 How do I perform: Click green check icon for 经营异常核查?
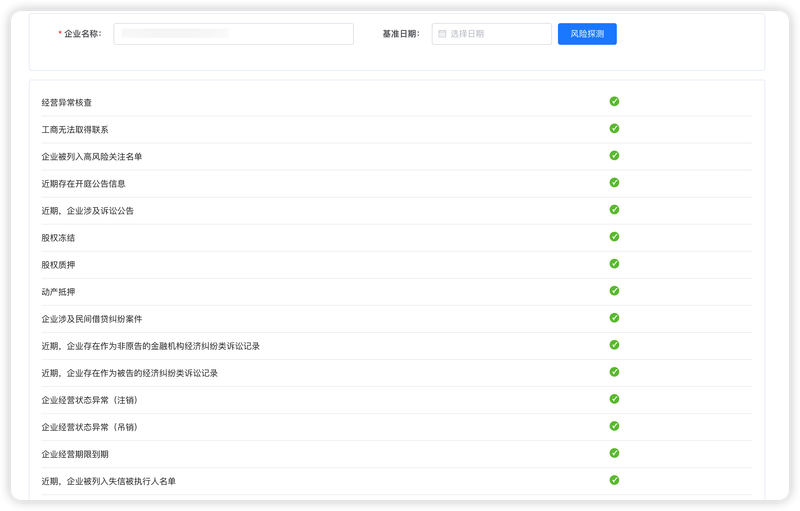coord(614,101)
